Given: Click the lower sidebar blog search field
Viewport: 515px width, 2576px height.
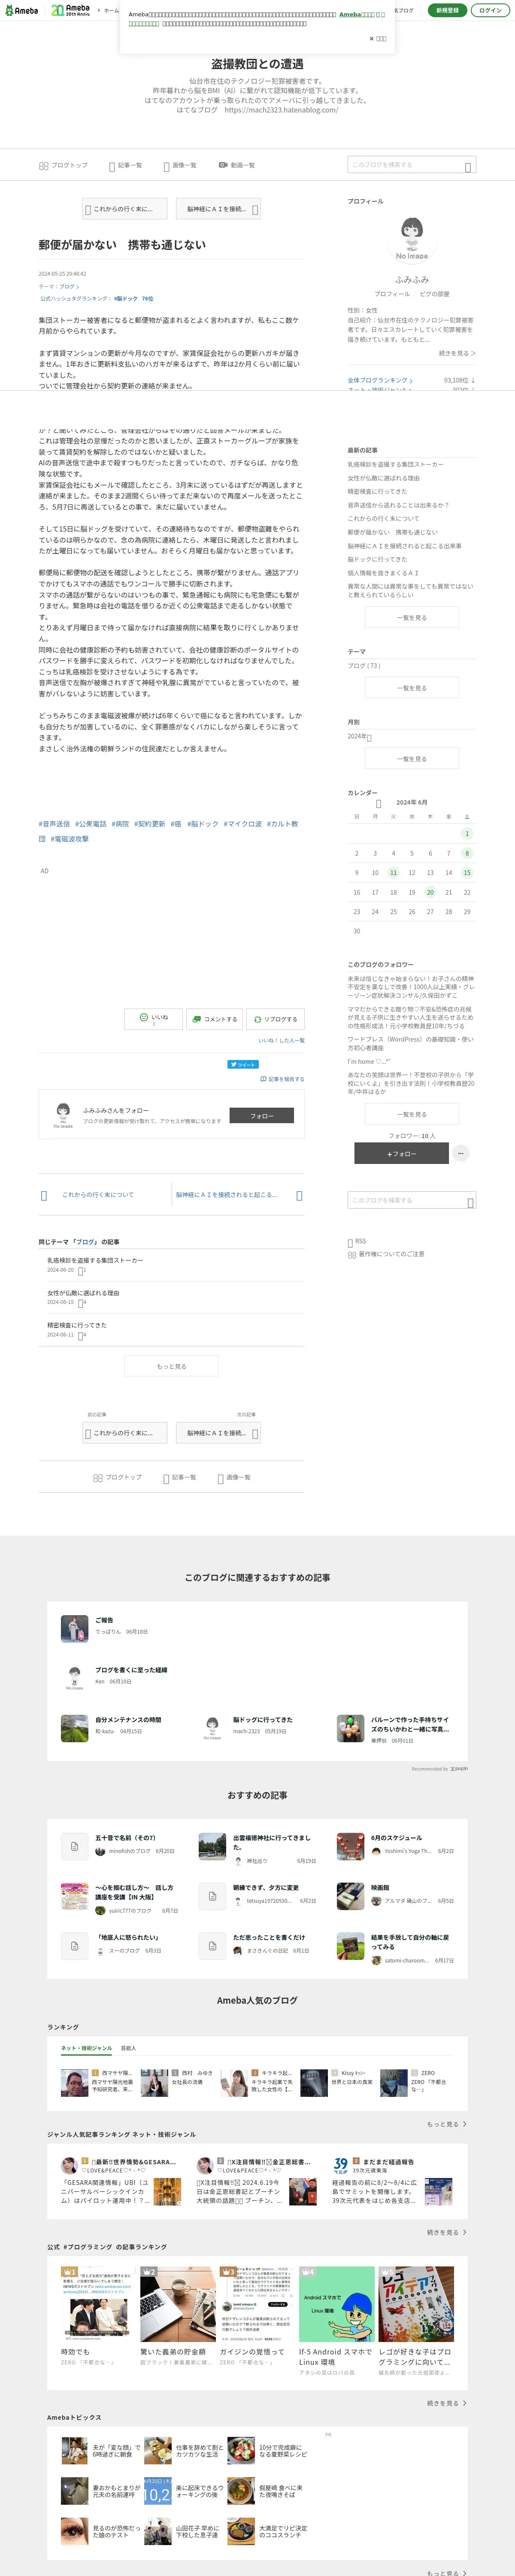Looking at the screenshot, I should [x=412, y=1200].
